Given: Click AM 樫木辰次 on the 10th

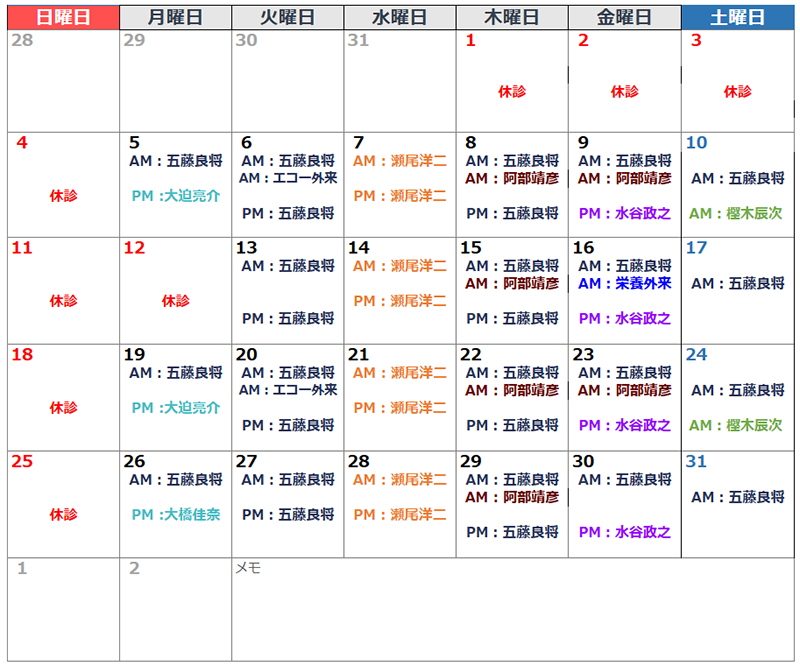Looking at the screenshot, I should click(736, 214).
